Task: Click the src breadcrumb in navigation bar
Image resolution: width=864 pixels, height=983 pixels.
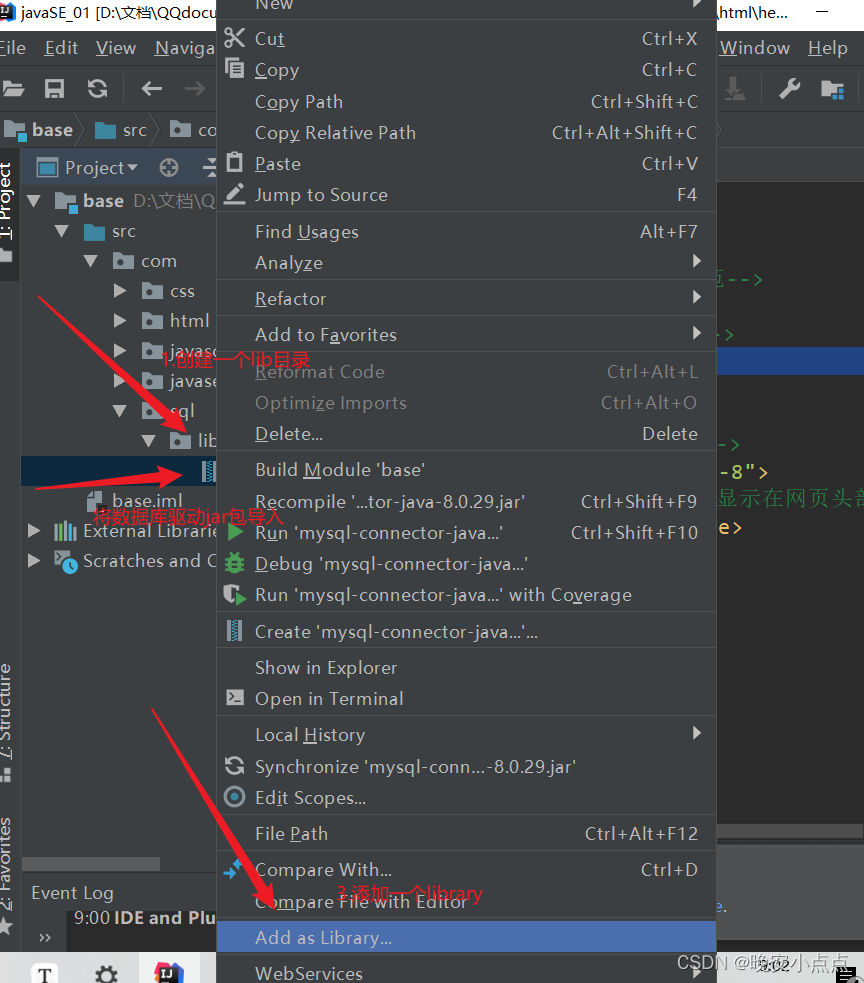Action: 120,130
